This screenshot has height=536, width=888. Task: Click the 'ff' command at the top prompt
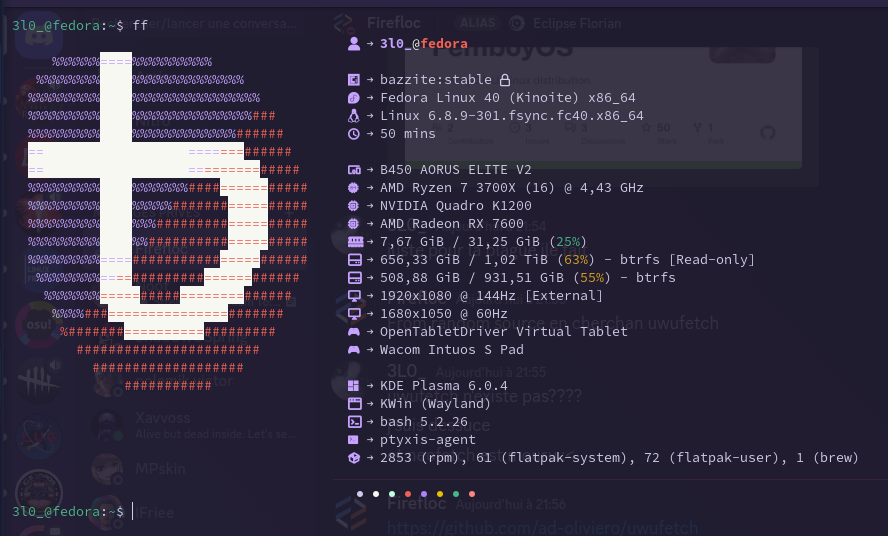tap(140, 25)
